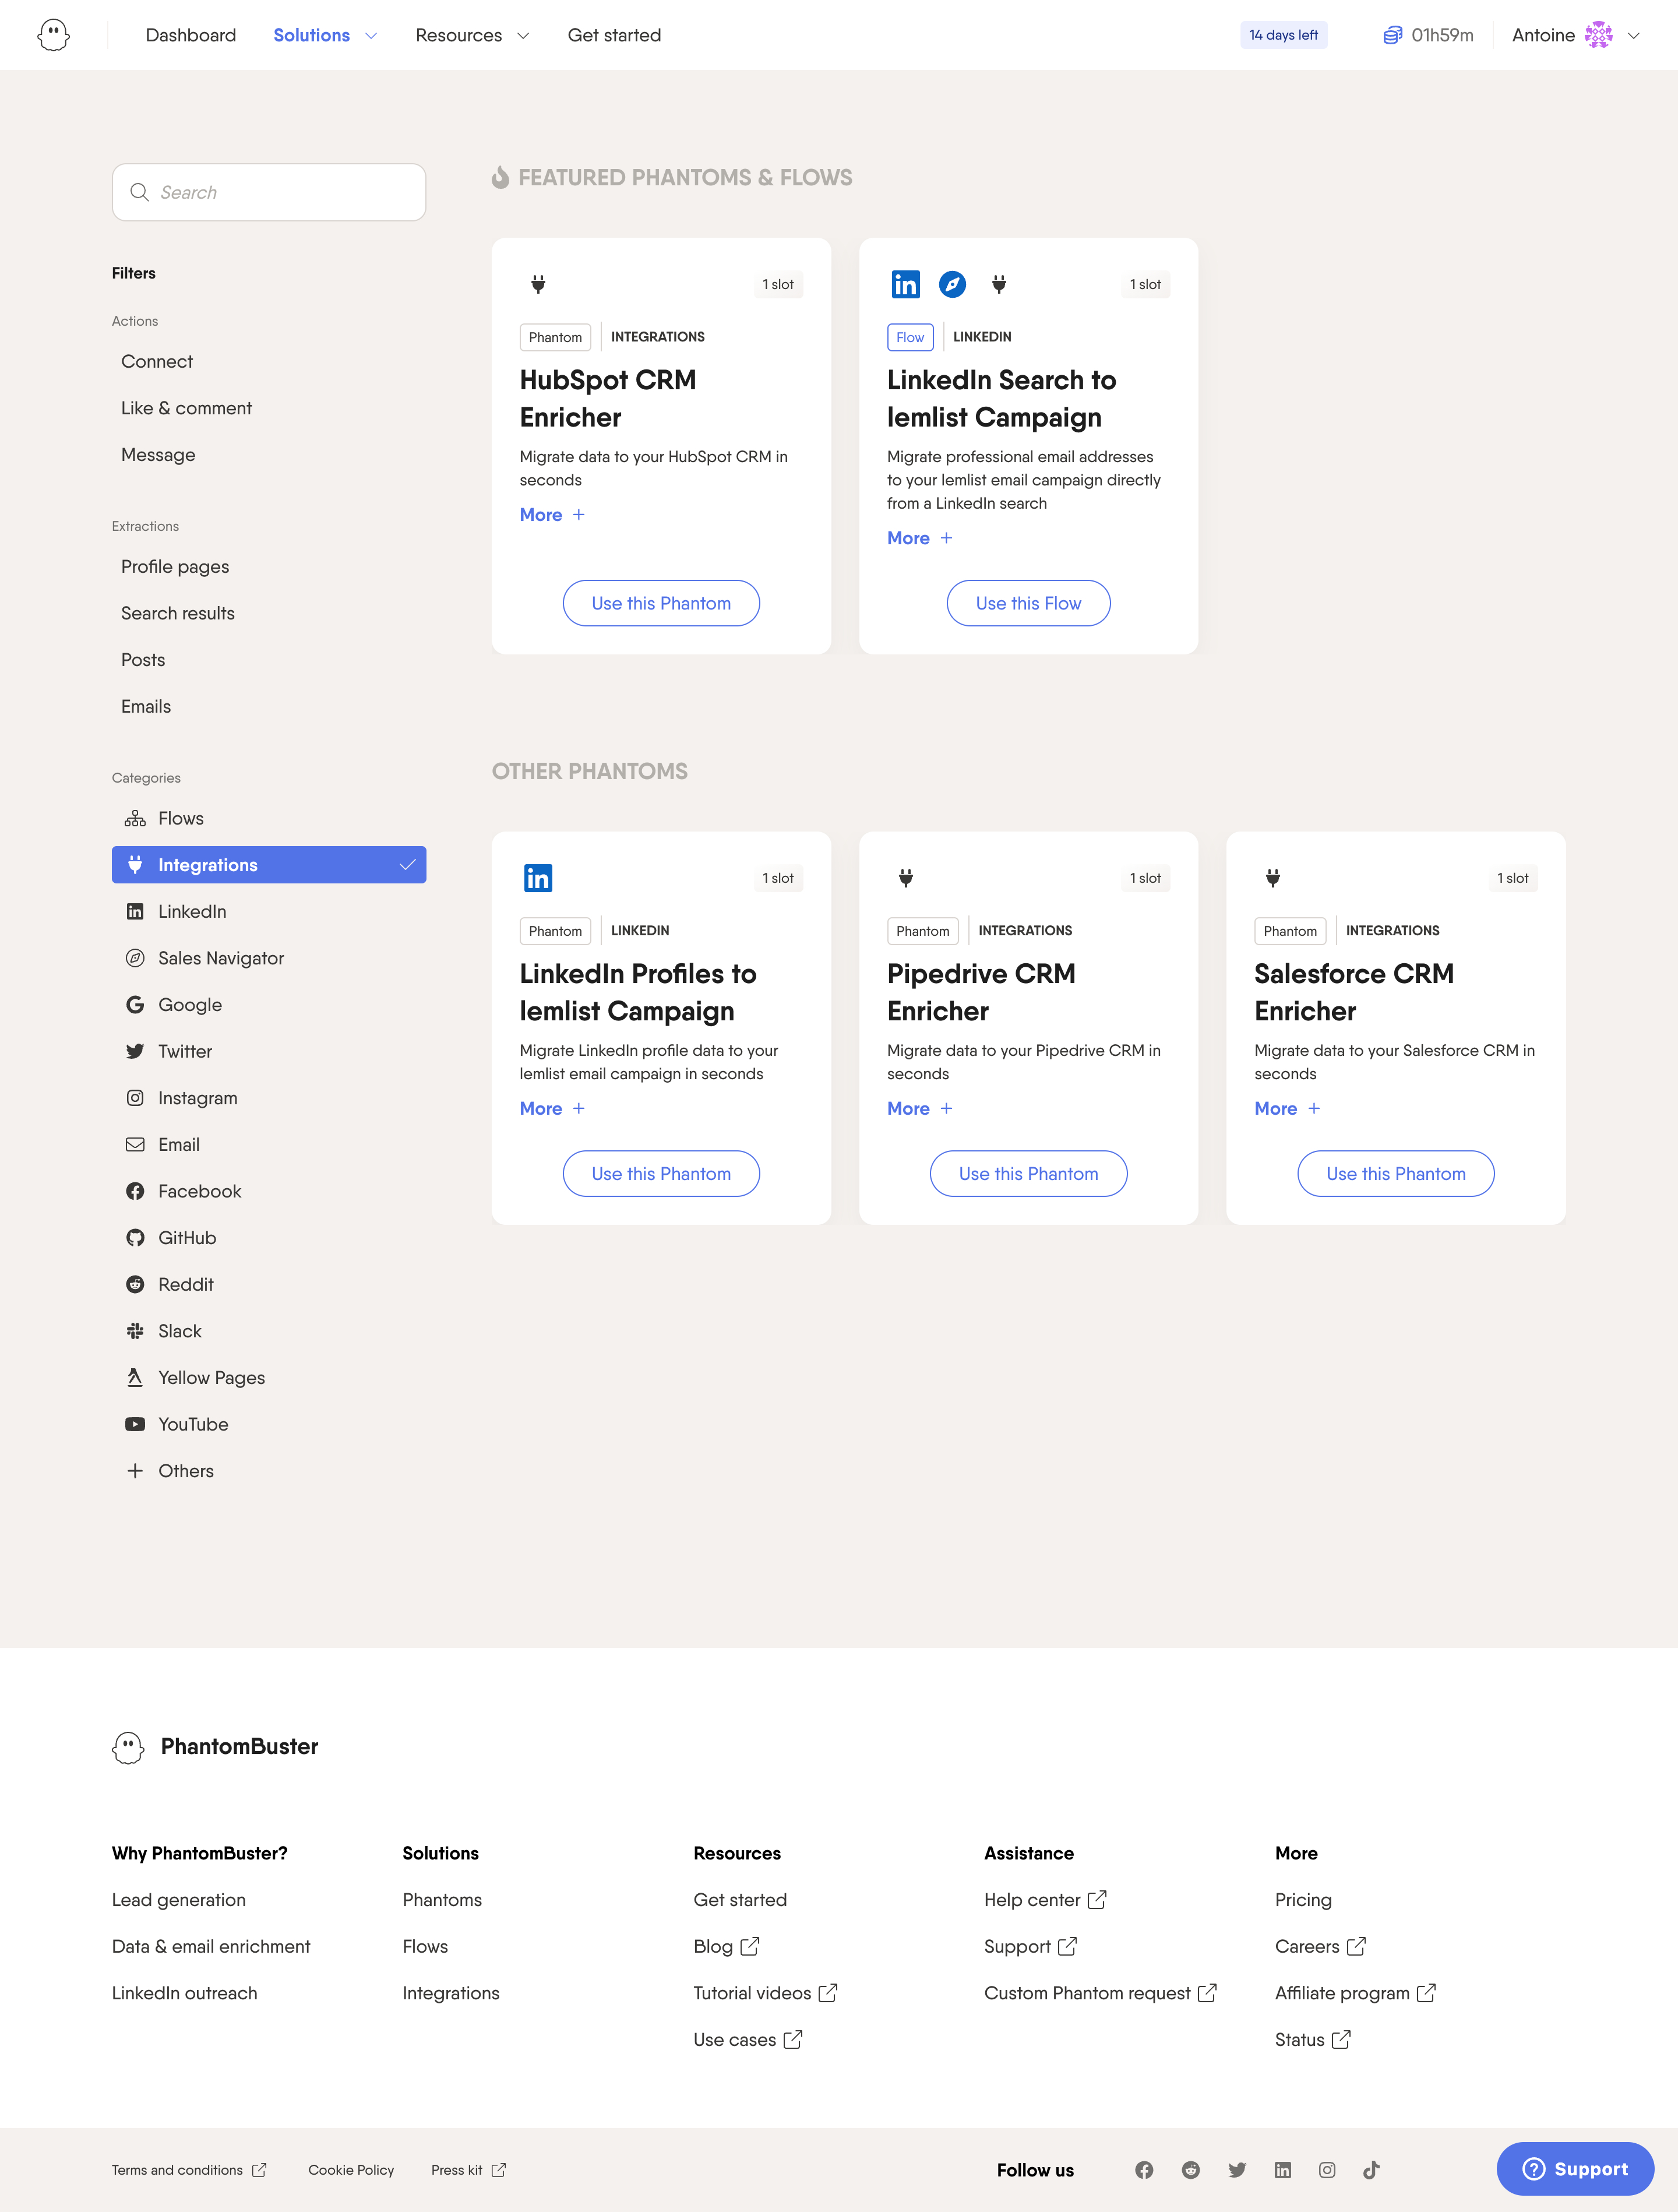Click the 14 days left badge
This screenshot has width=1678, height=2212.
click(1283, 35)
